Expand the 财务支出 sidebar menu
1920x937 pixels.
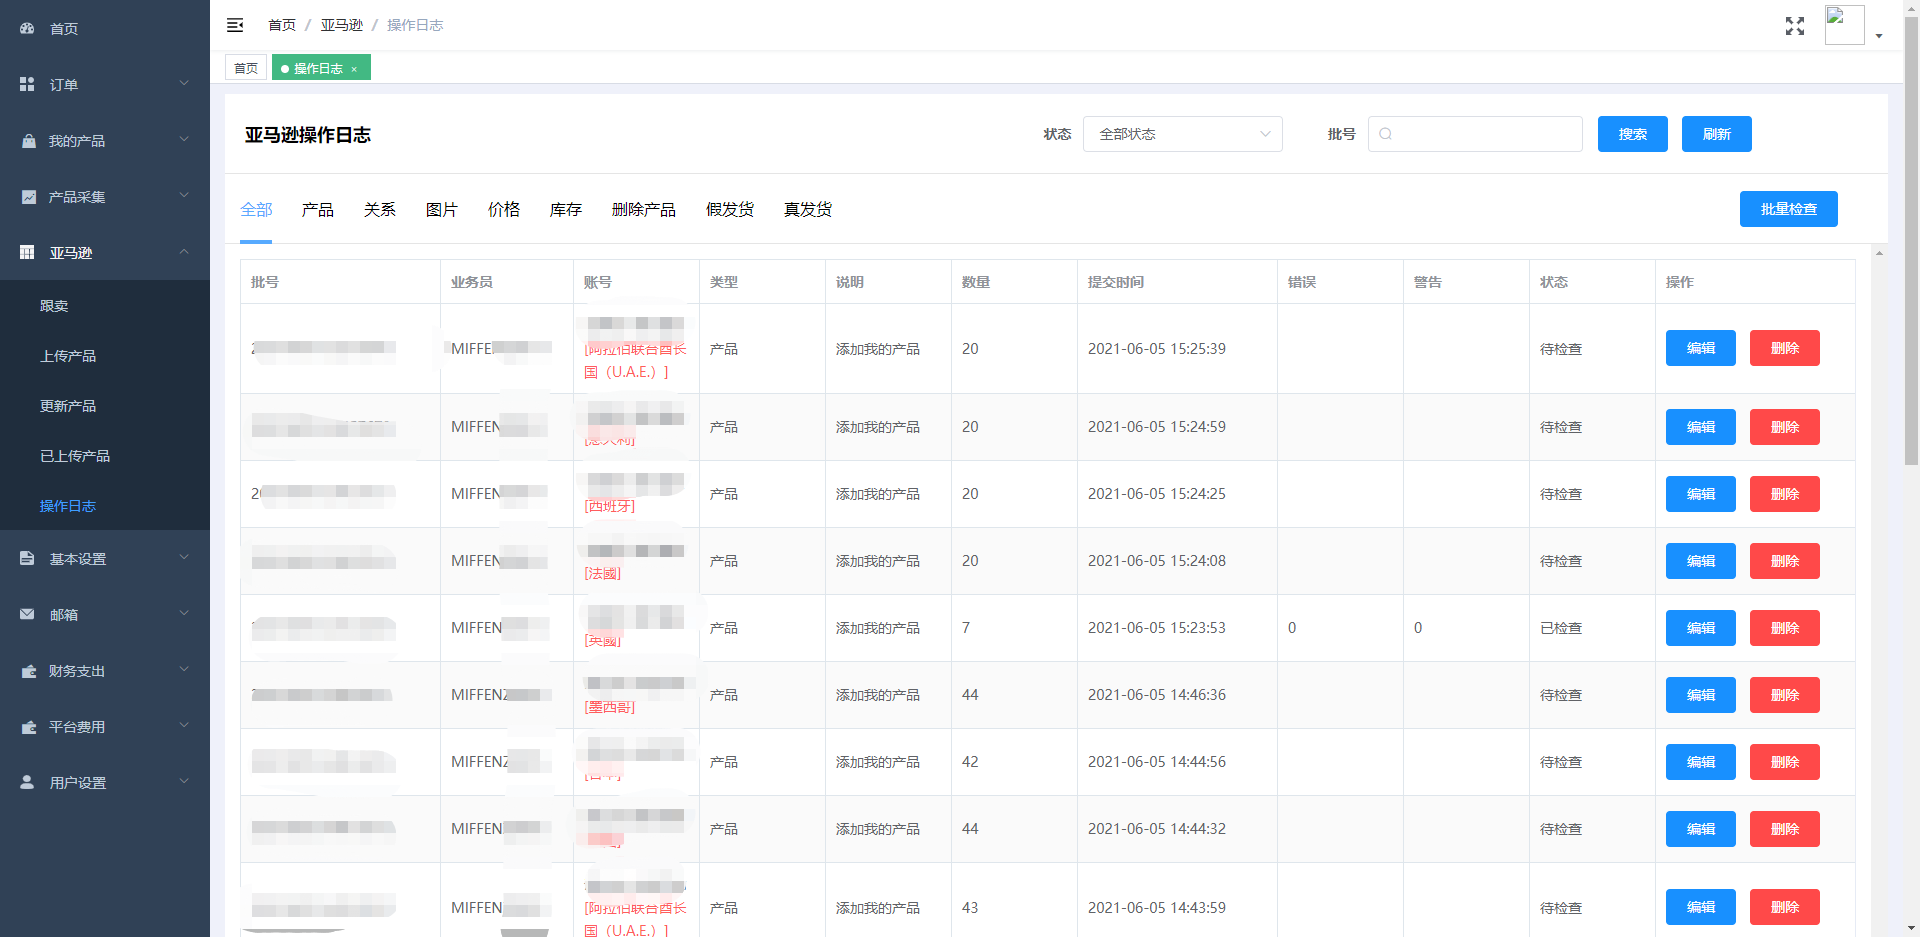105,671
